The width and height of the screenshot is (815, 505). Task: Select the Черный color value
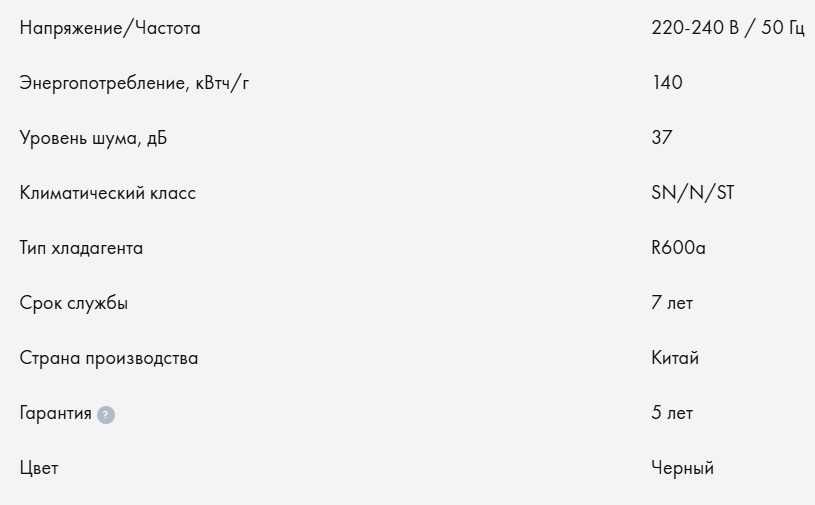click(x=682, y=468)
